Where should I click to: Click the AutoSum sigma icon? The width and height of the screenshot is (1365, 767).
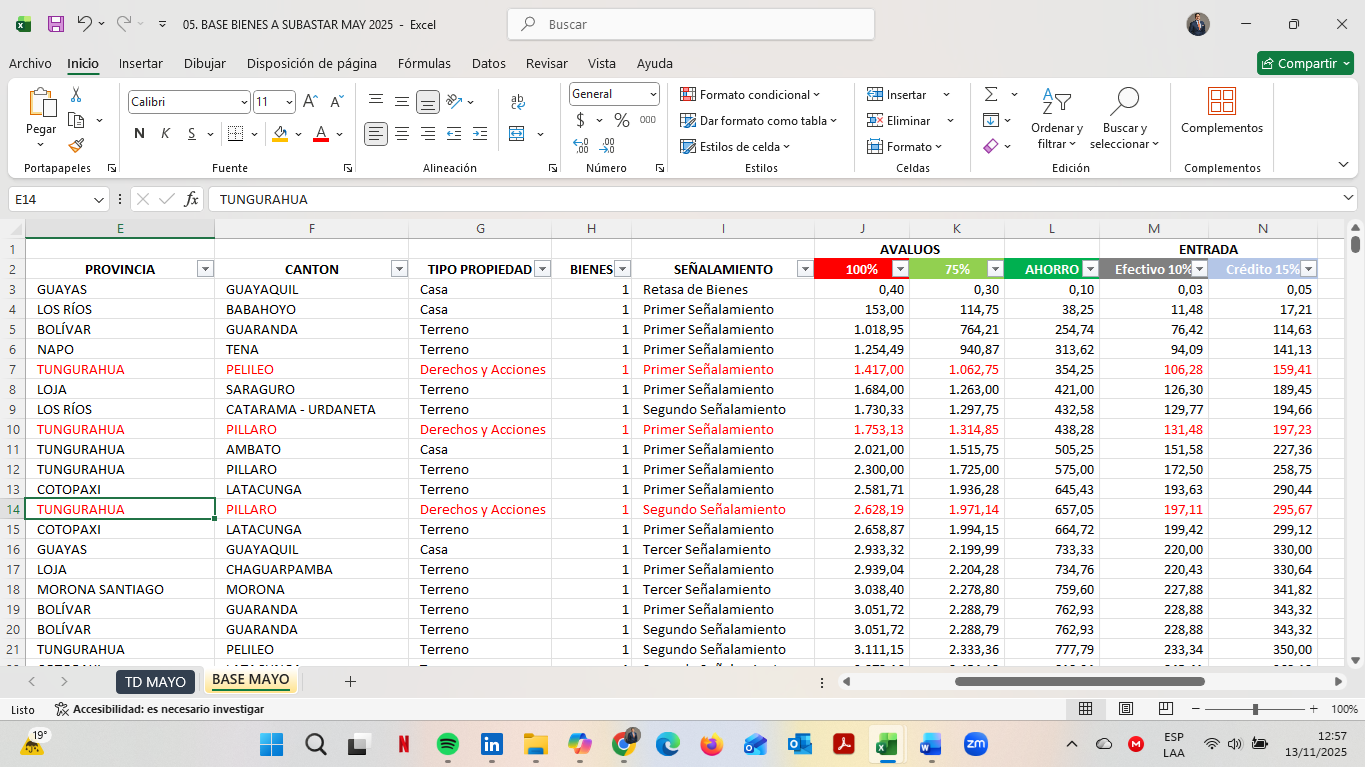coord(991,94)
